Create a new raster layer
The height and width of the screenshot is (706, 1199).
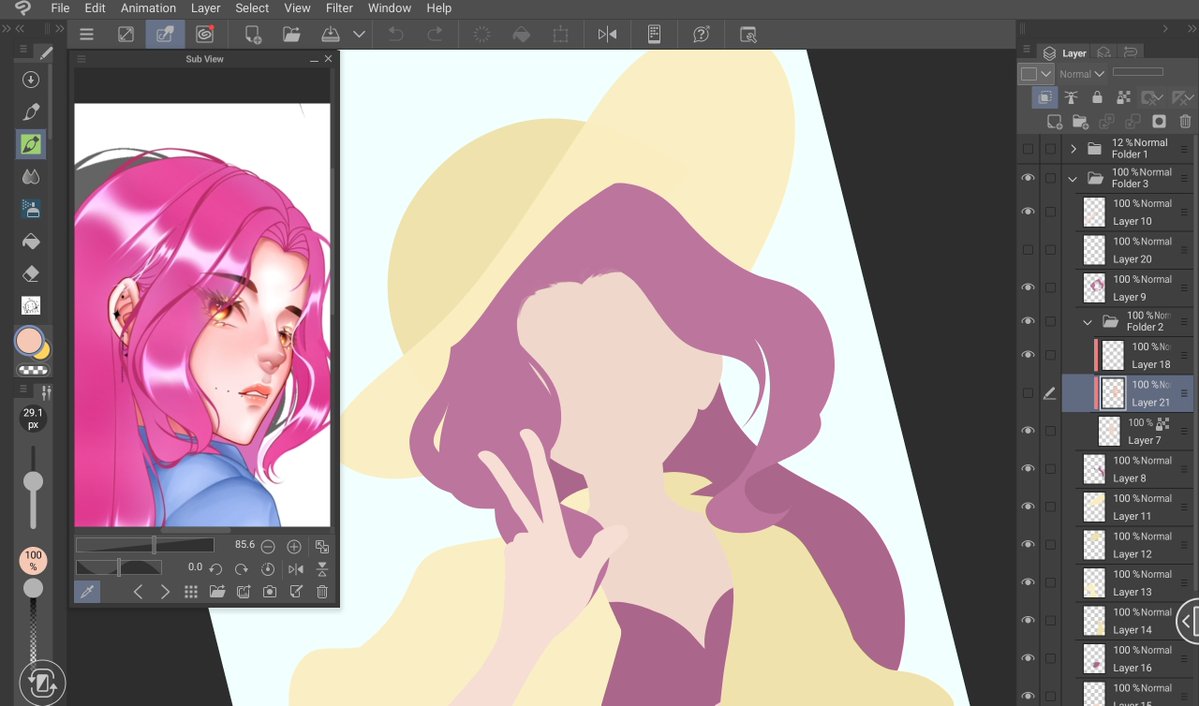point(1054,122)
